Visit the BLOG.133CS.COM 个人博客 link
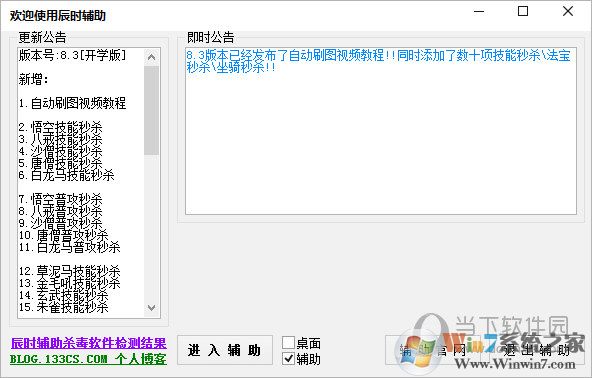This screenshot has height=378, width=592. coord(88,359)
